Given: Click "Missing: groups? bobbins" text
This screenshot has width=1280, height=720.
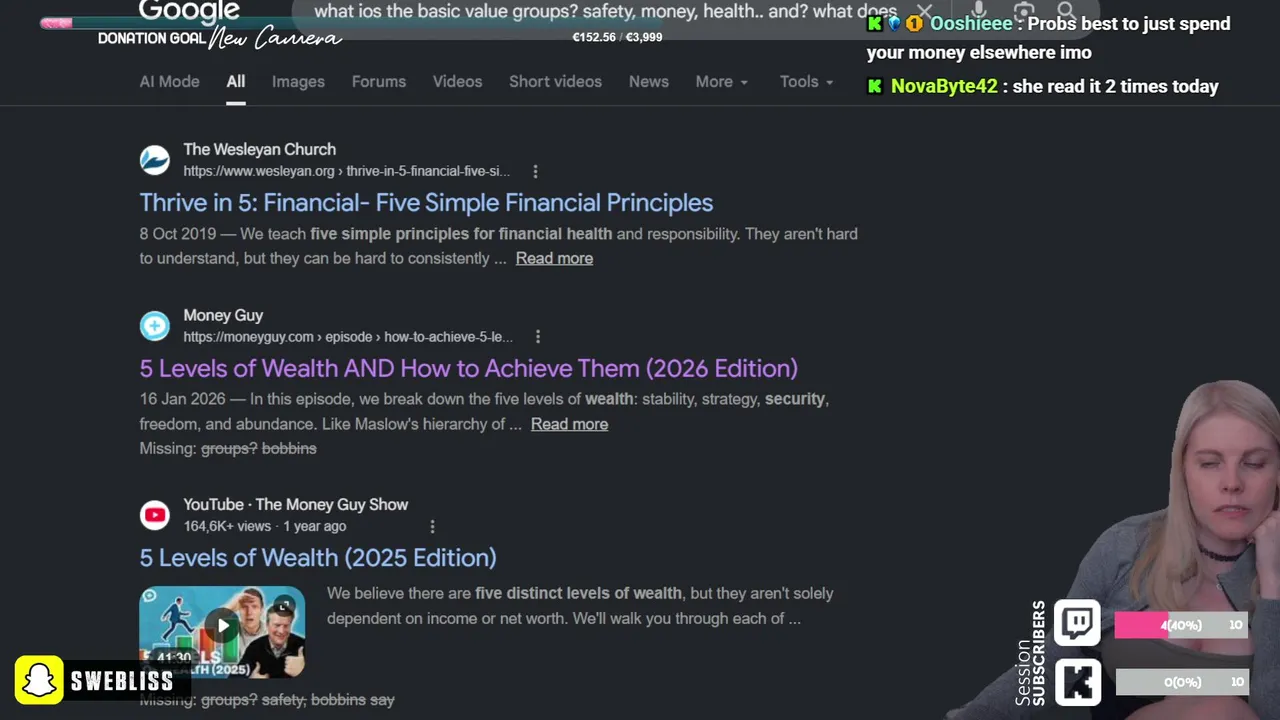Looking at the screenshot, I should point(228,448).
